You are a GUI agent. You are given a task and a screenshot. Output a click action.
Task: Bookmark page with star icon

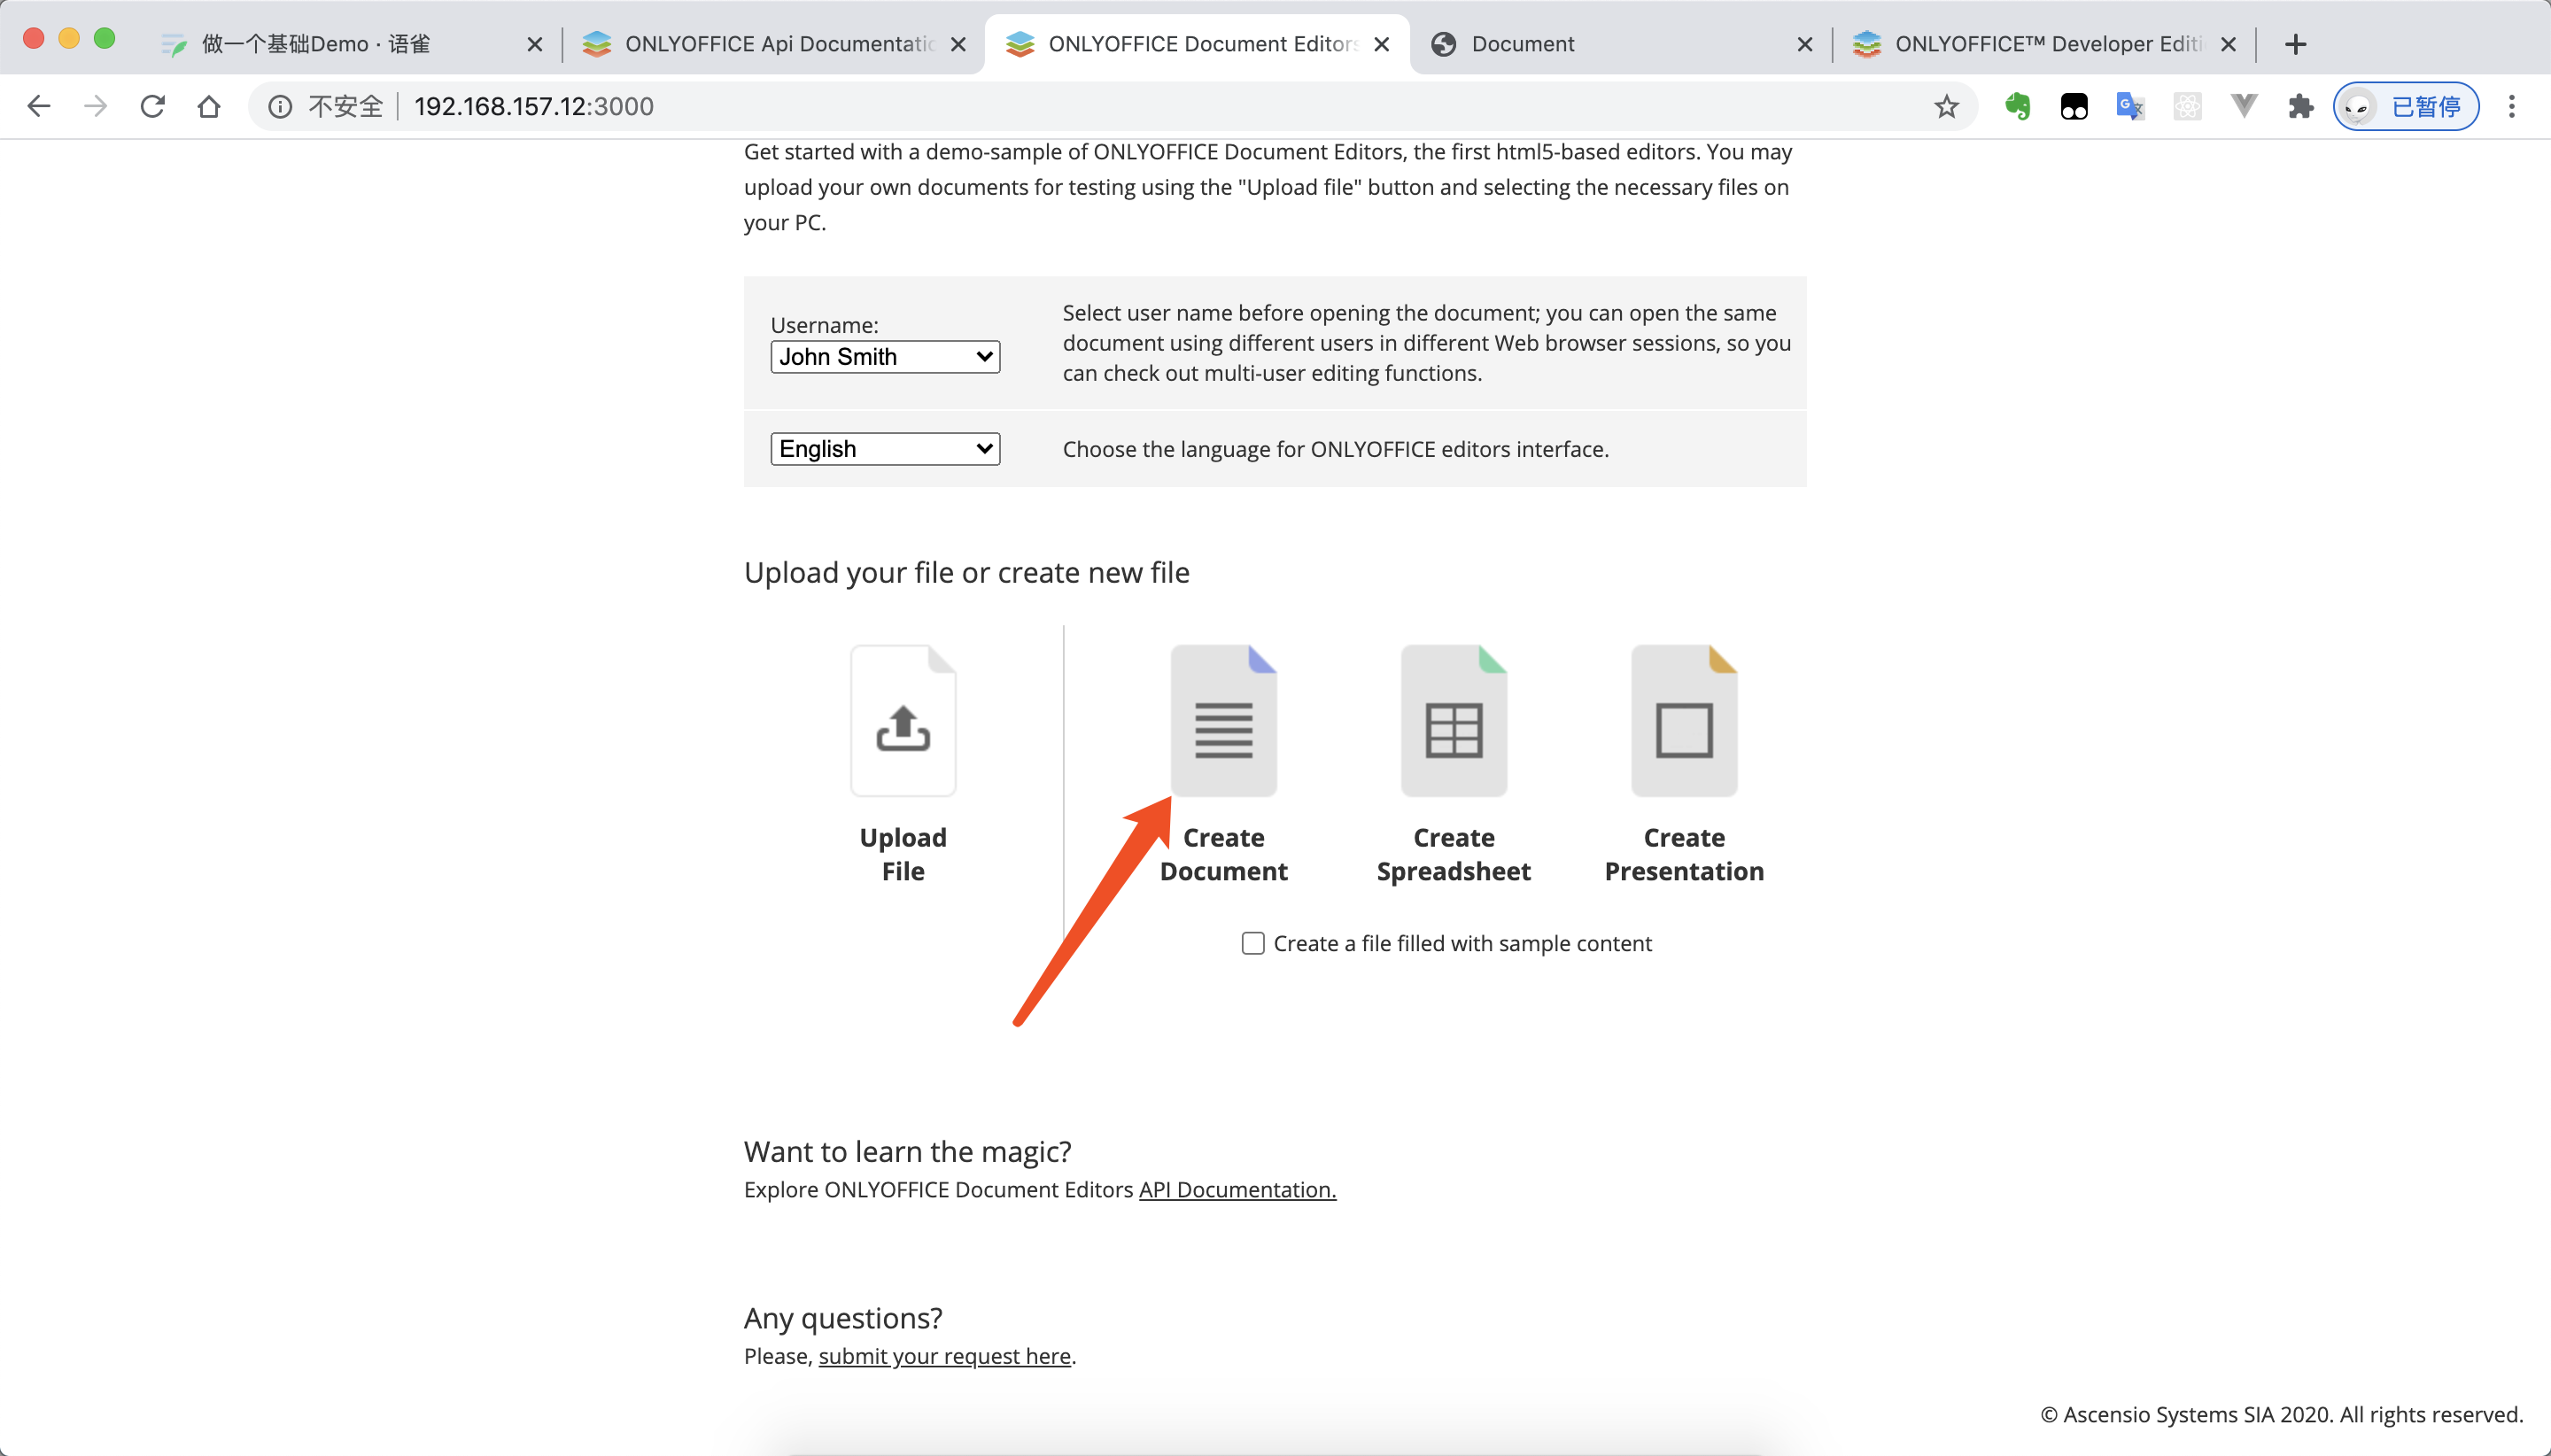(1945, 106)
